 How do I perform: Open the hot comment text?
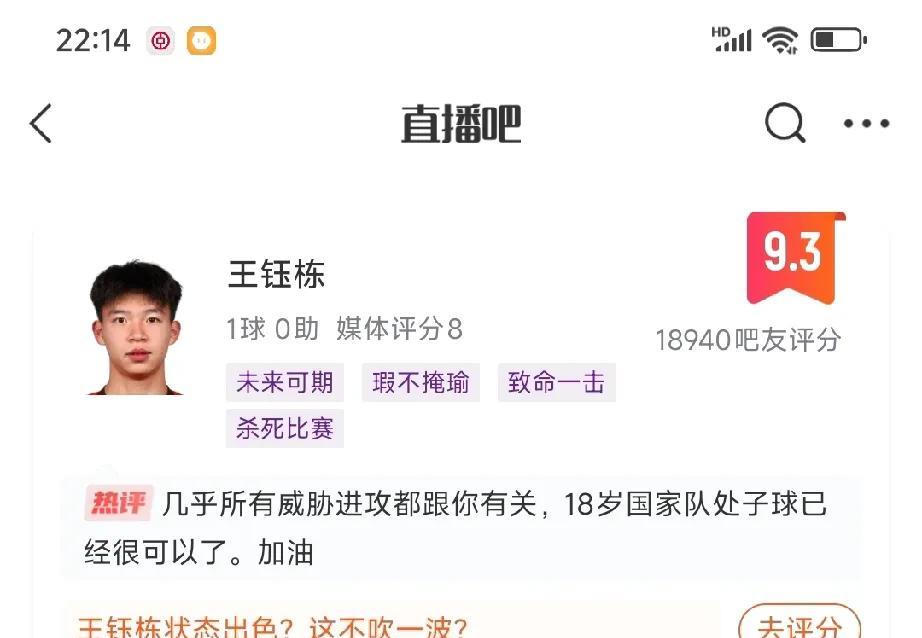tap(456, 527)
